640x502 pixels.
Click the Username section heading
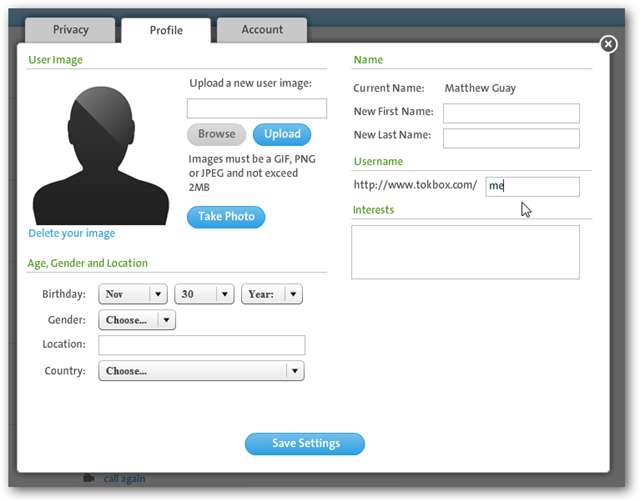(x=378, y=162)
